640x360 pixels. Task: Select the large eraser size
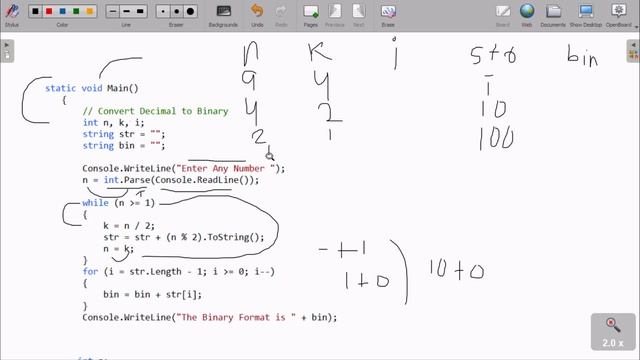pos(191,11)
